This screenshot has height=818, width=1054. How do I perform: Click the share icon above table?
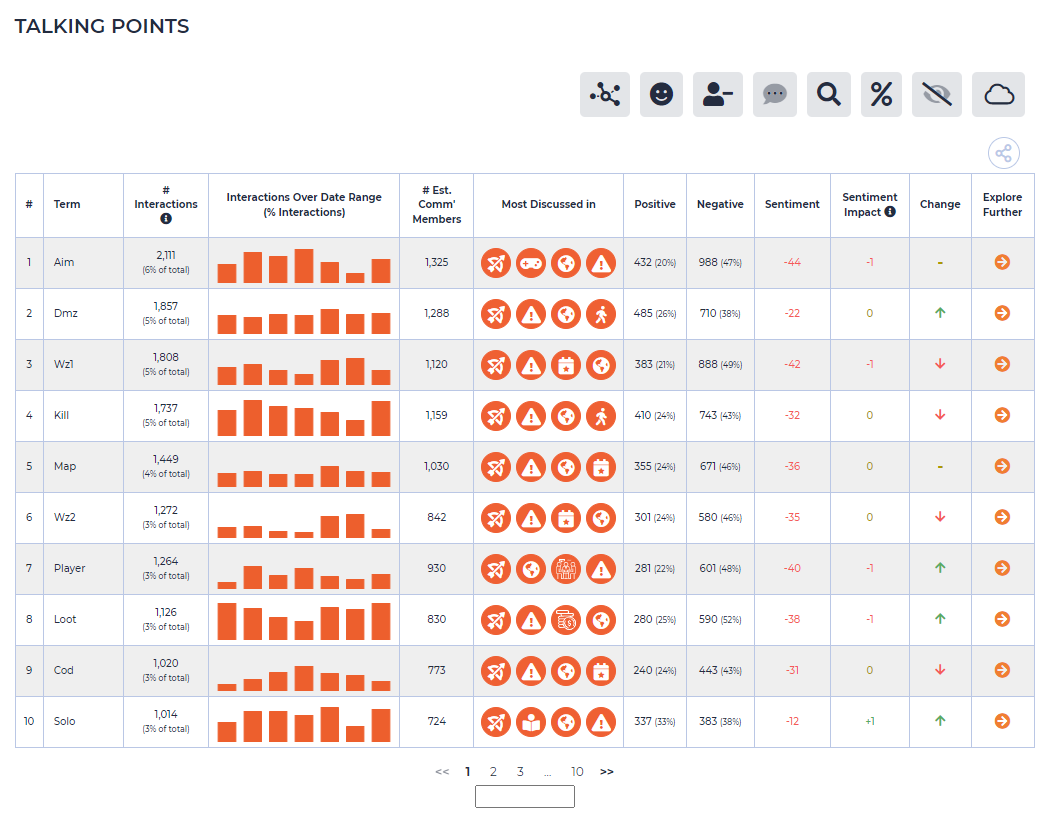1004,153
